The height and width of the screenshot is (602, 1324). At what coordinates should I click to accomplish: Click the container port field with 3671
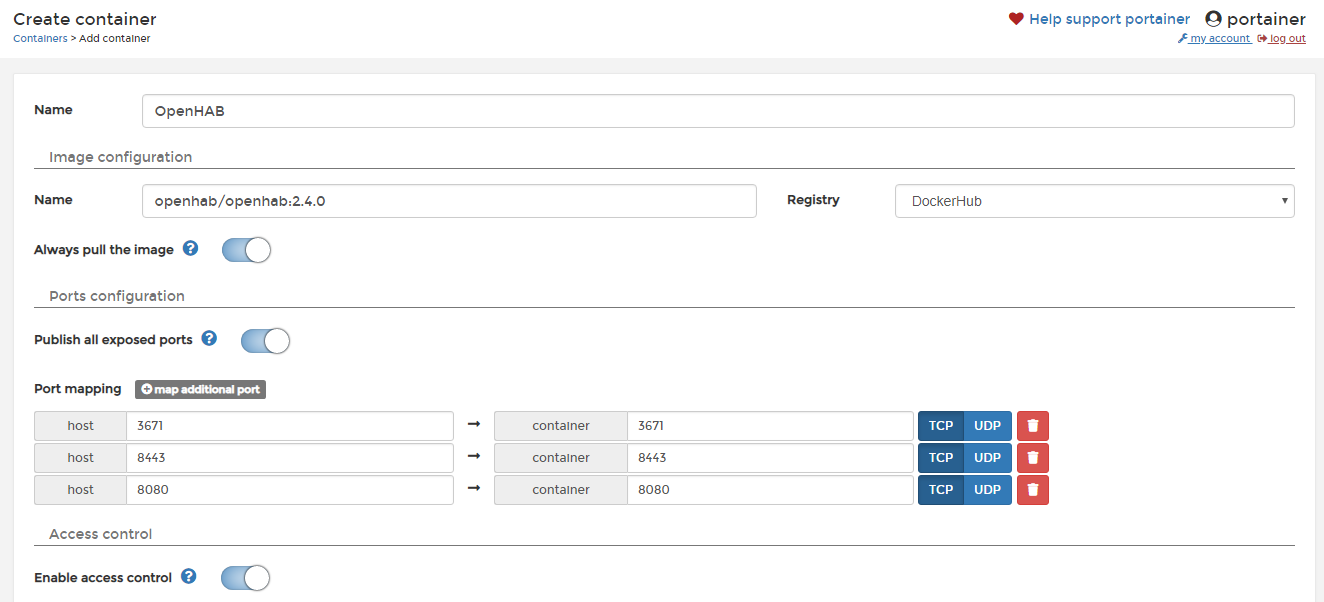[770, 426]
